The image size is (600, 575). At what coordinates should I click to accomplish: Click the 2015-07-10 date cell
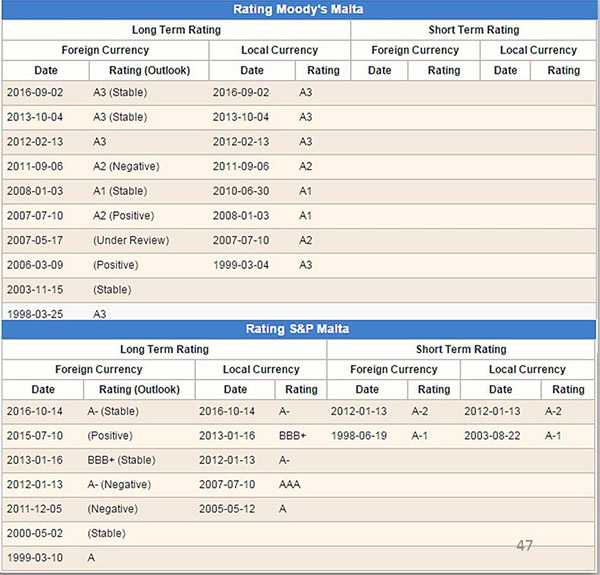(36, 436)
